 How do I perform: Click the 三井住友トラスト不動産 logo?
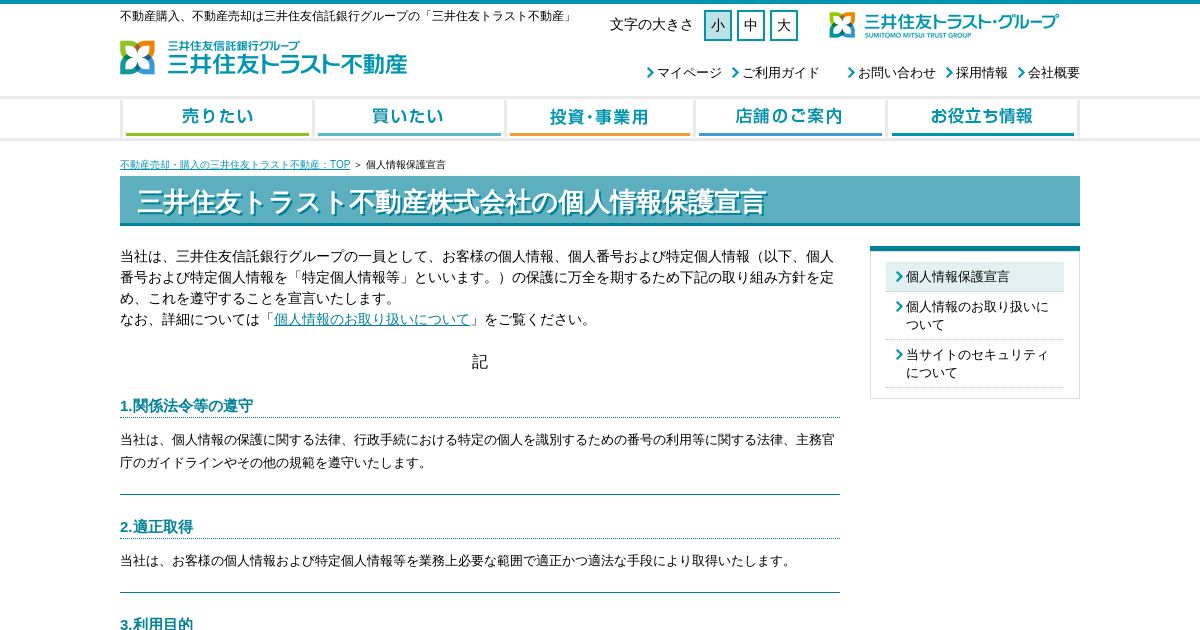[263, 58]
